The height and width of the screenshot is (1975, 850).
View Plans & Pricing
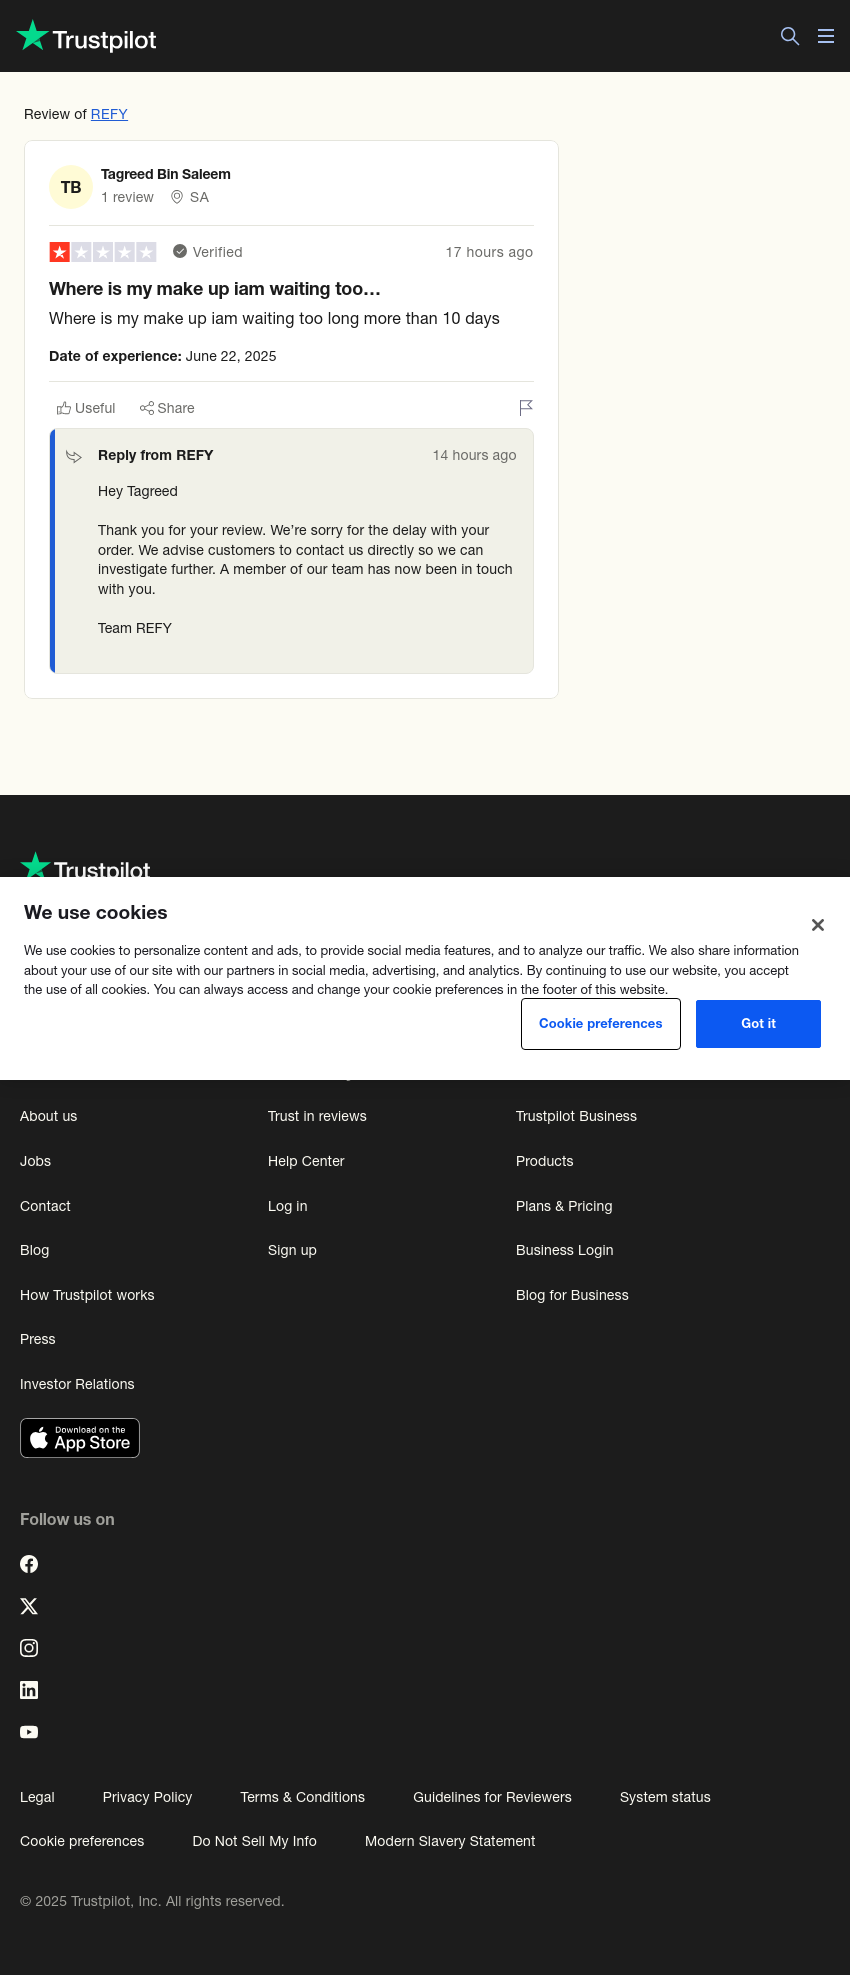[564, 1206]
